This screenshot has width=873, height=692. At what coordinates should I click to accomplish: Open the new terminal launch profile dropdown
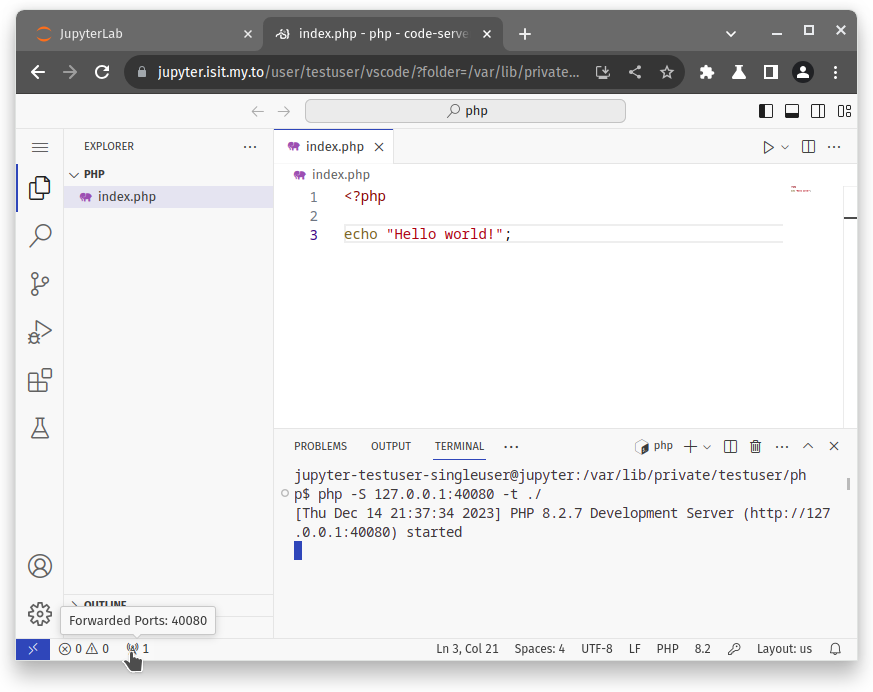(707, 447)
